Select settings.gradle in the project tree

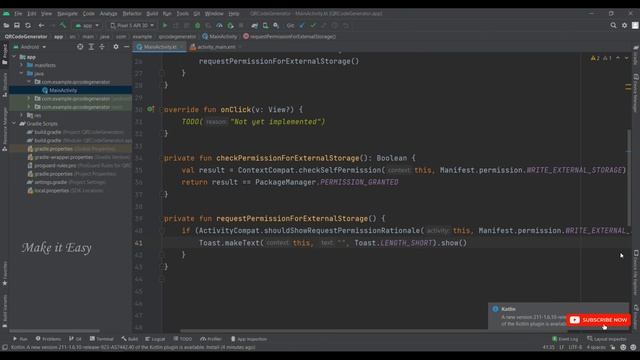point(50,182)
